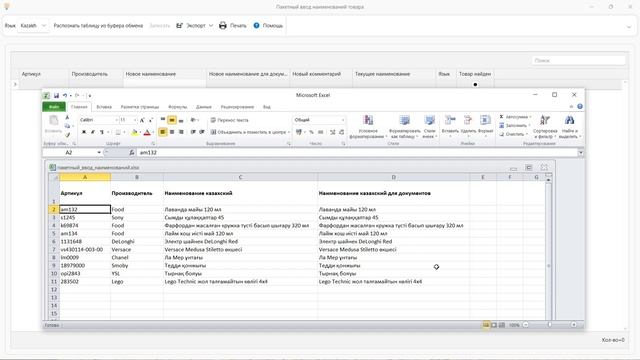
Task: Open the number format Общий dropdown
Action: pyautogui.click(x=343, y=120)
